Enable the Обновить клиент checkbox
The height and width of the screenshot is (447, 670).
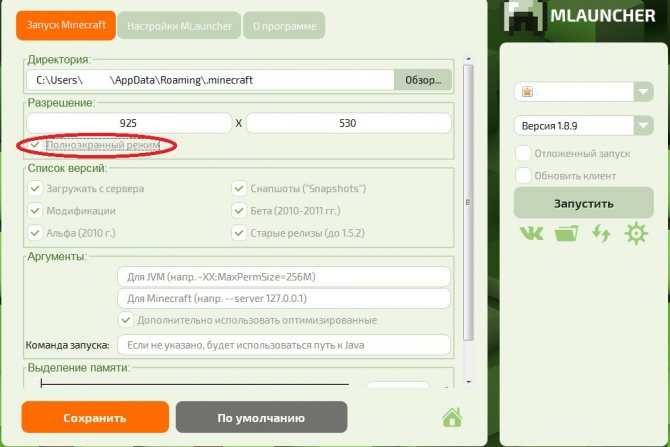523,176
